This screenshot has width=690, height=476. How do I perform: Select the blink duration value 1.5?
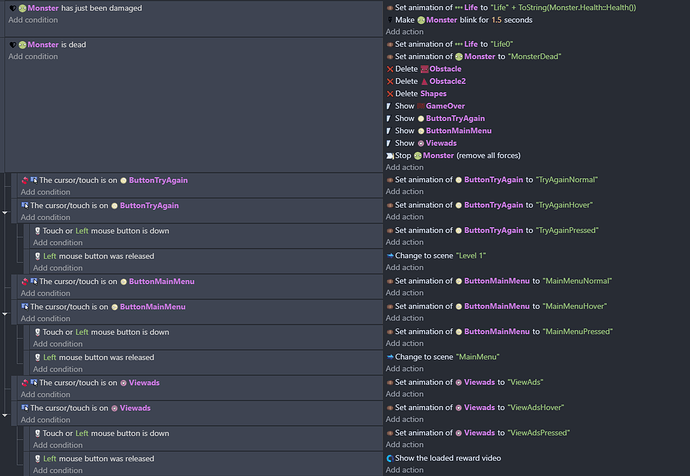[496, 20]
